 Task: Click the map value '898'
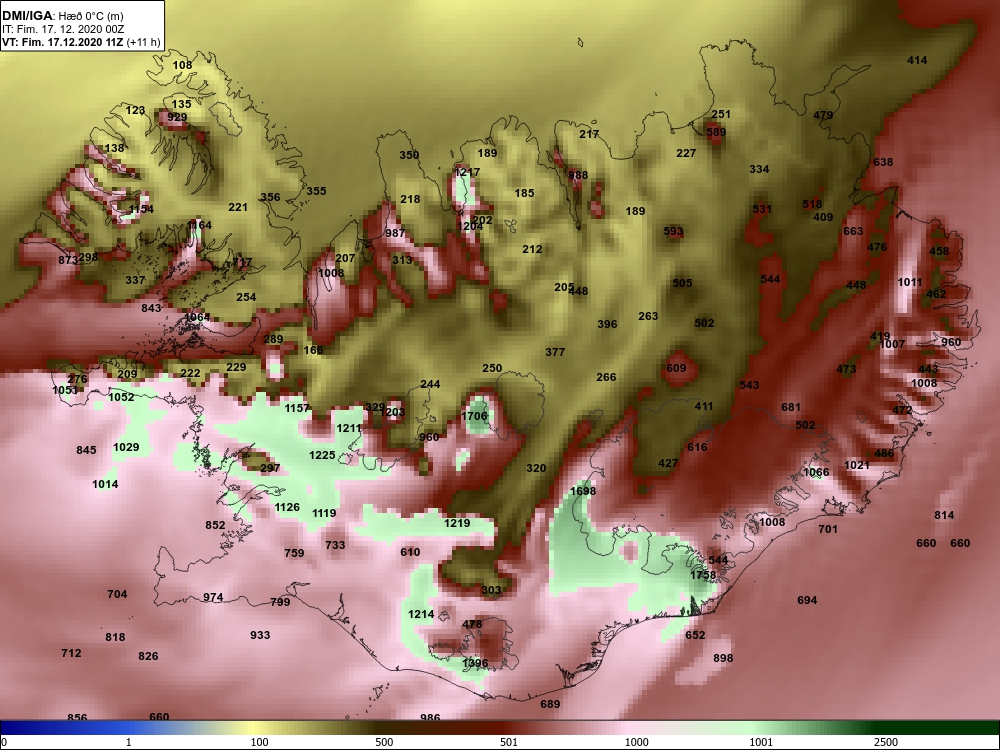point(723,658)
